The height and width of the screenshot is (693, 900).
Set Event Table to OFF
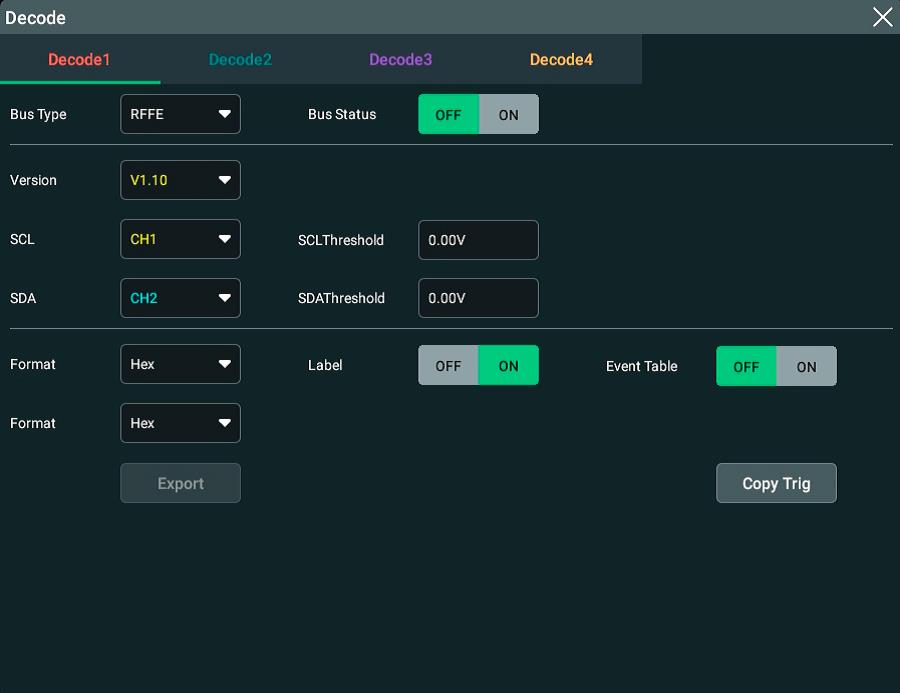[x=746, y=367]
